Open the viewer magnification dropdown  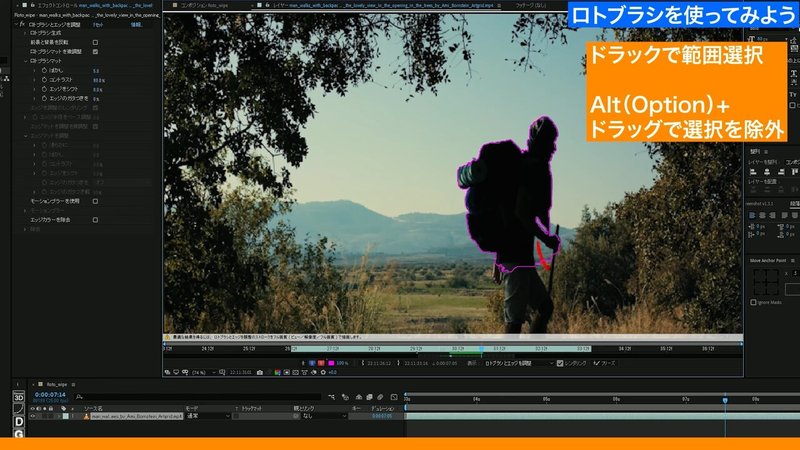[x=204, y=372]
